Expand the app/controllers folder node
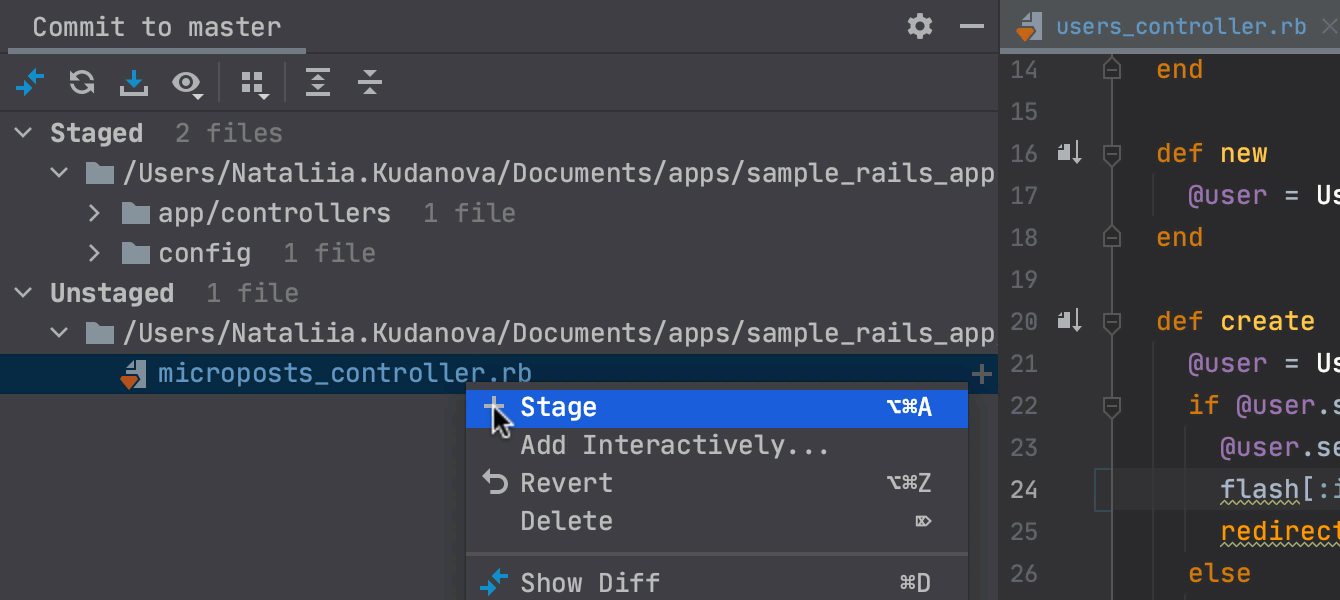Viewport: 1340px width, 600px height. 93,212
